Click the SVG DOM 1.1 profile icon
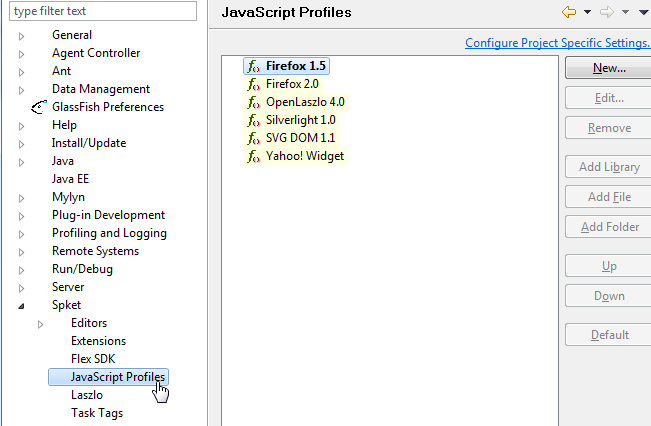The height and width of the screenshot is (426, 651). [253, 138]
